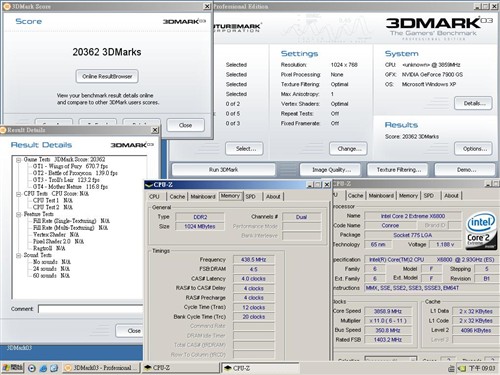Start the benchmark with Run 3DMark
500x375 pixels.
point(223,170)
